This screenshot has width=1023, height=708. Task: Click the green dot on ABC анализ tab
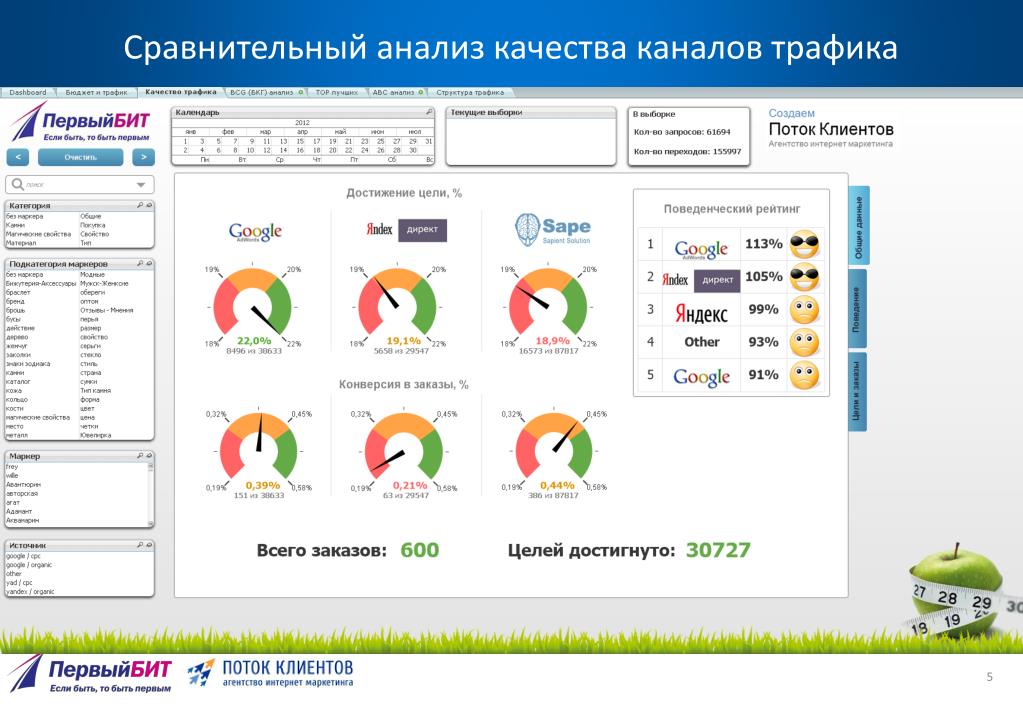[421, 93]
